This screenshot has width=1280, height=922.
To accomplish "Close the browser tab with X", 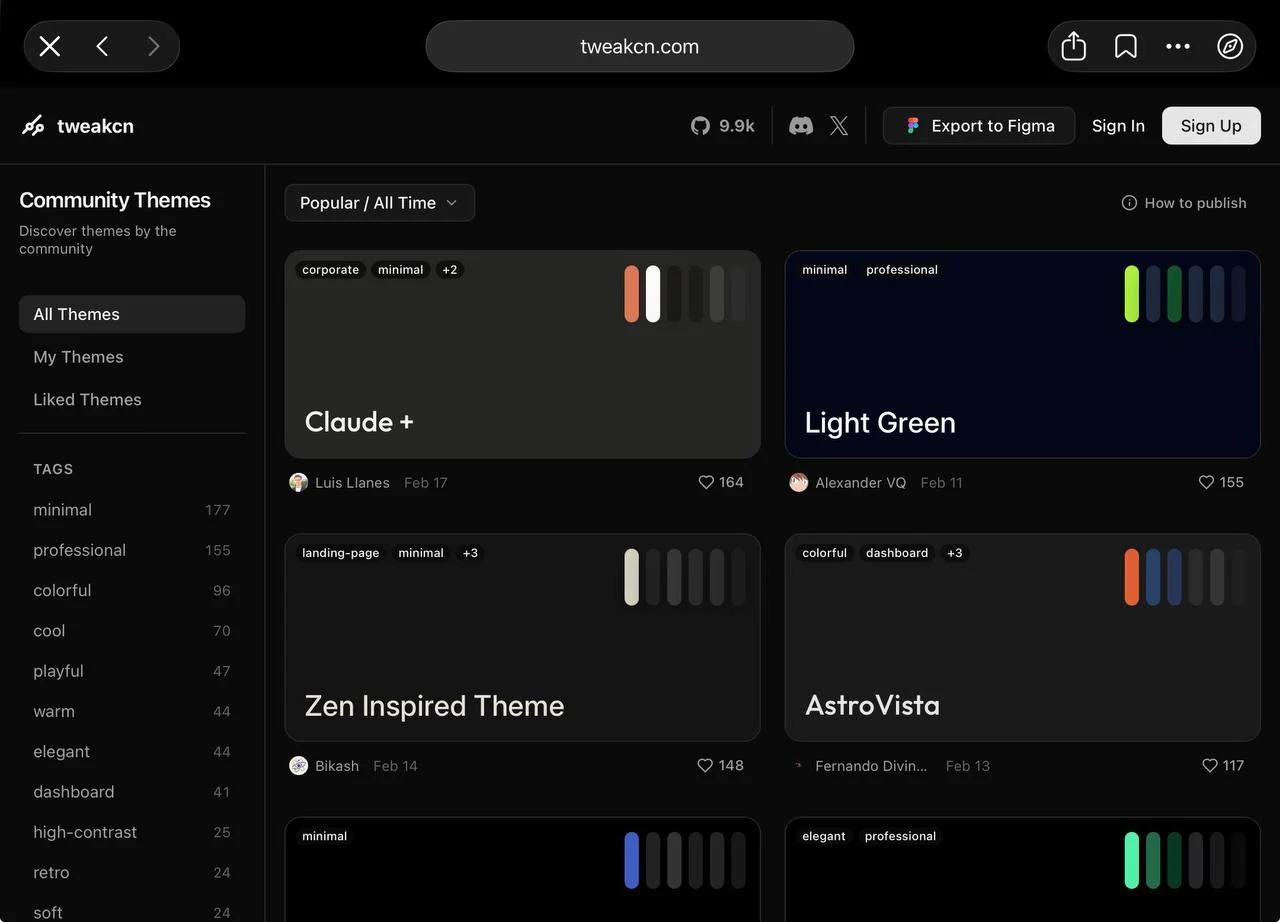I will [50, 46].
